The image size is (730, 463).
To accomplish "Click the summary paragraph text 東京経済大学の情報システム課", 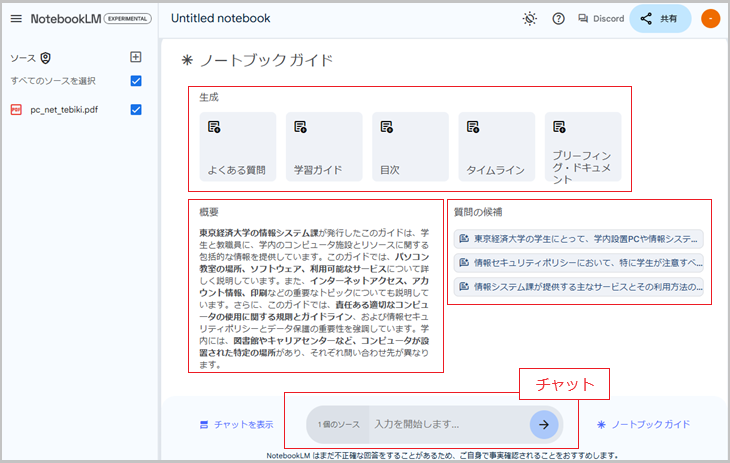I will pyautogui.click(x=259, y=233).
